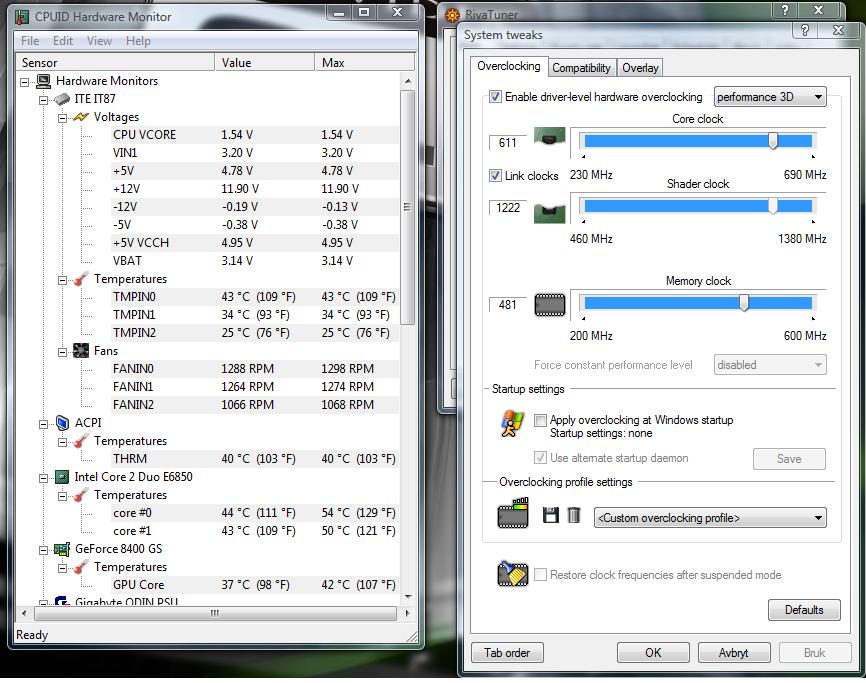Click the restore clock frequencies brush icon
This screenshot has height=683, width=866.
(x=513, y=574)
